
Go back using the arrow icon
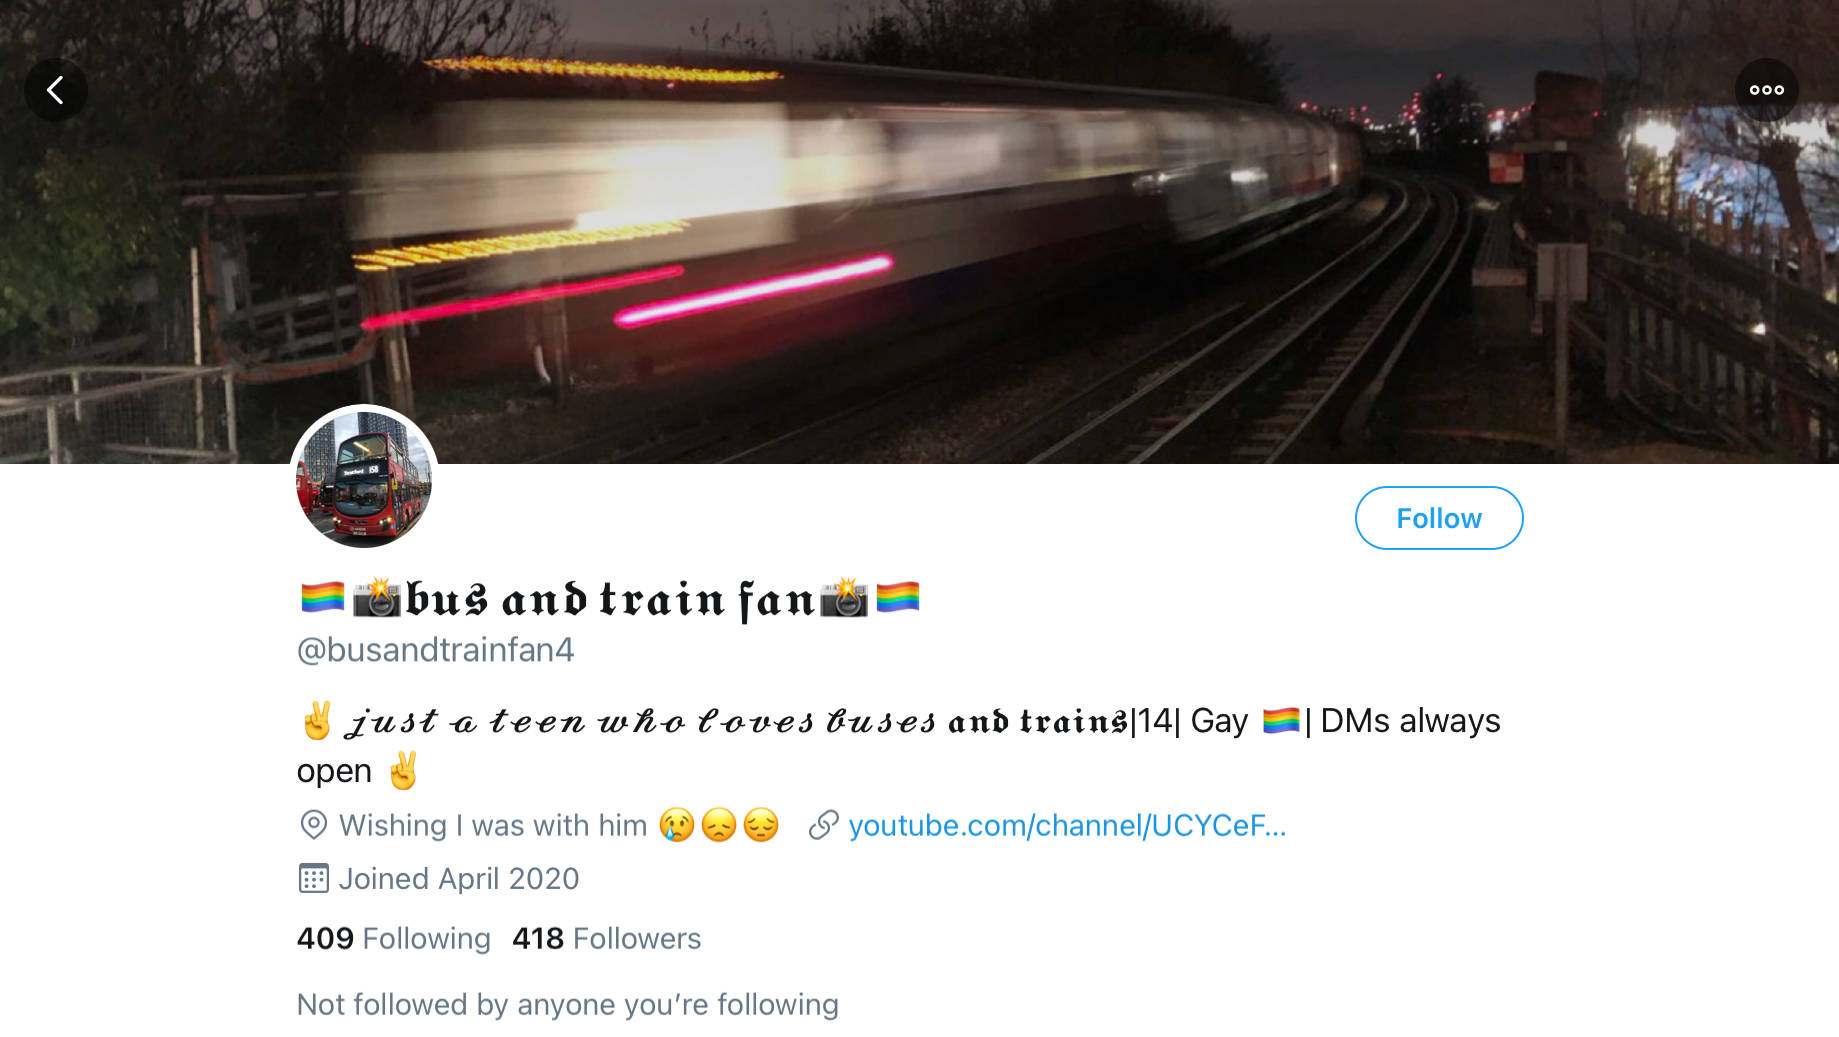click(56, 90)
